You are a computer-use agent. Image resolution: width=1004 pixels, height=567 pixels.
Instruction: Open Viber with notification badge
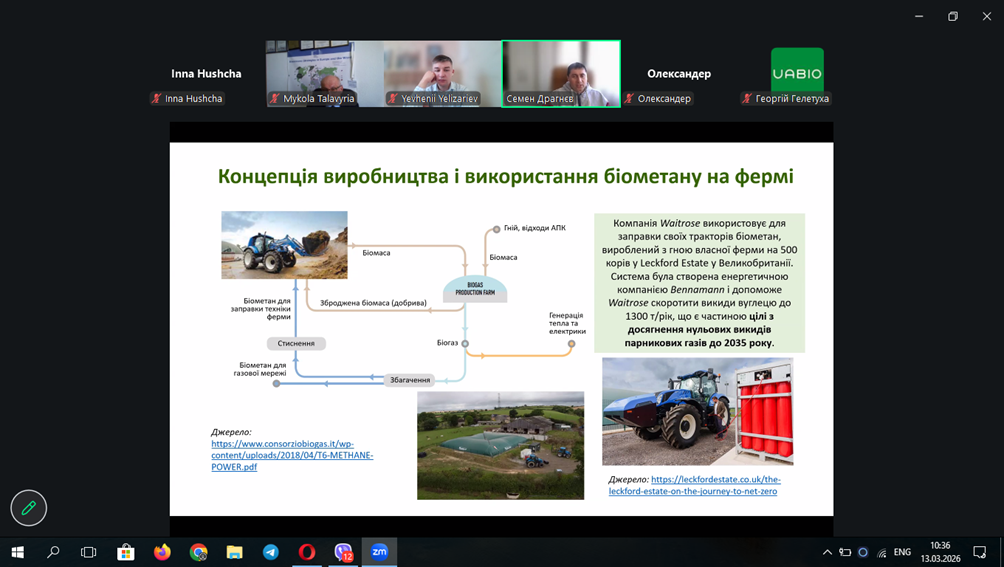[x=343, y=552]
